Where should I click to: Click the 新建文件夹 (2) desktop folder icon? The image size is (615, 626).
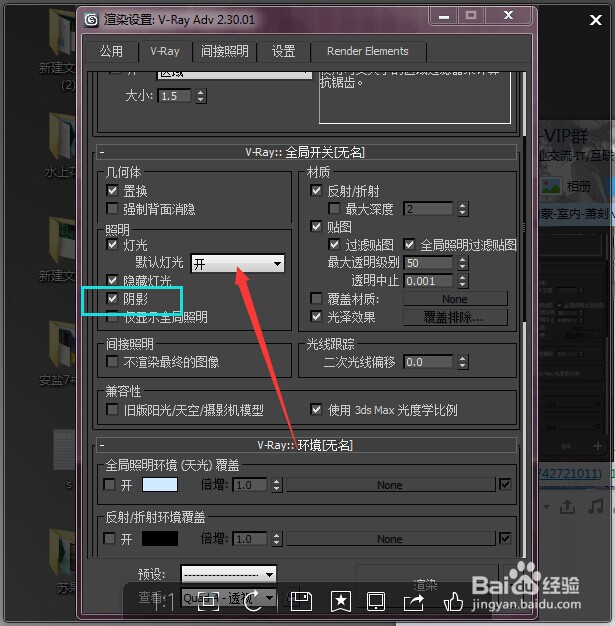click(x=61, y=34)
